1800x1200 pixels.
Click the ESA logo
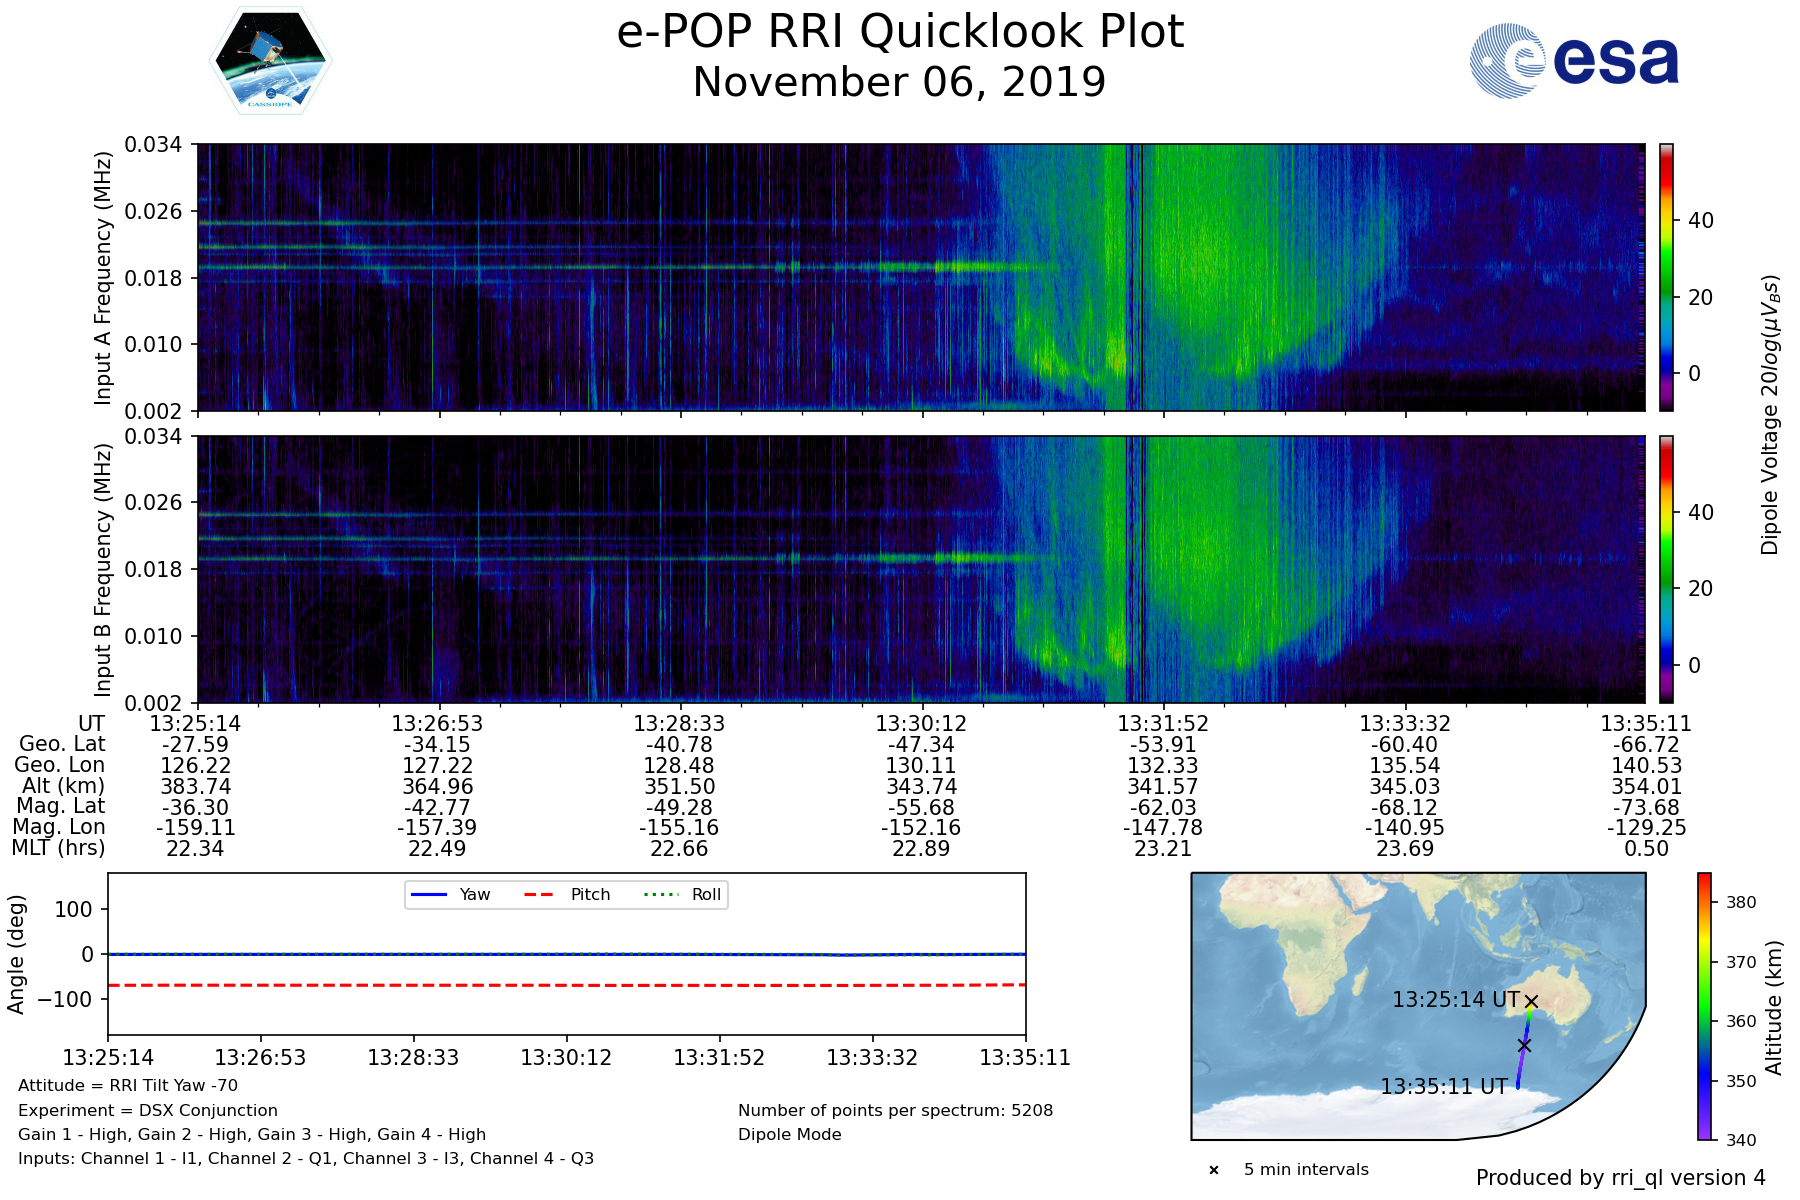(1574, 60)
